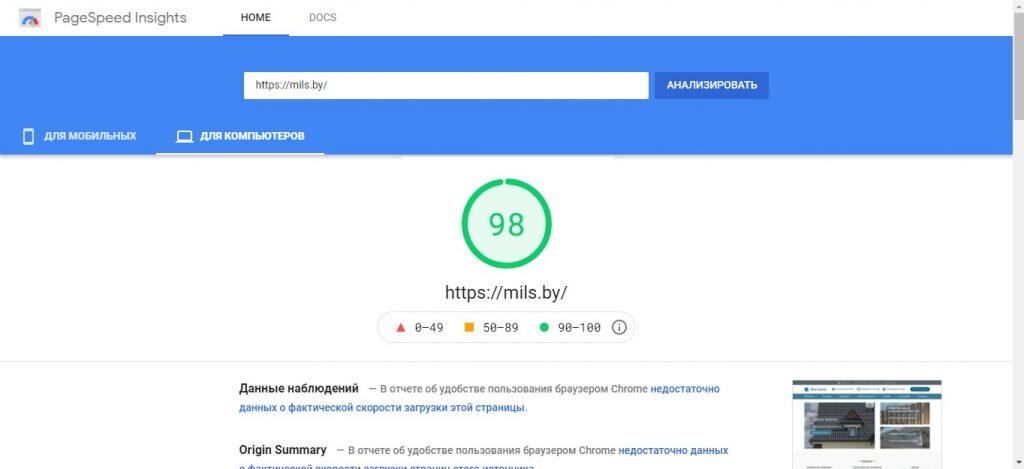The width and height of the screenshot is (1024, 469).
Task: Open the HOME tab
Action: [x=256, y=18]
